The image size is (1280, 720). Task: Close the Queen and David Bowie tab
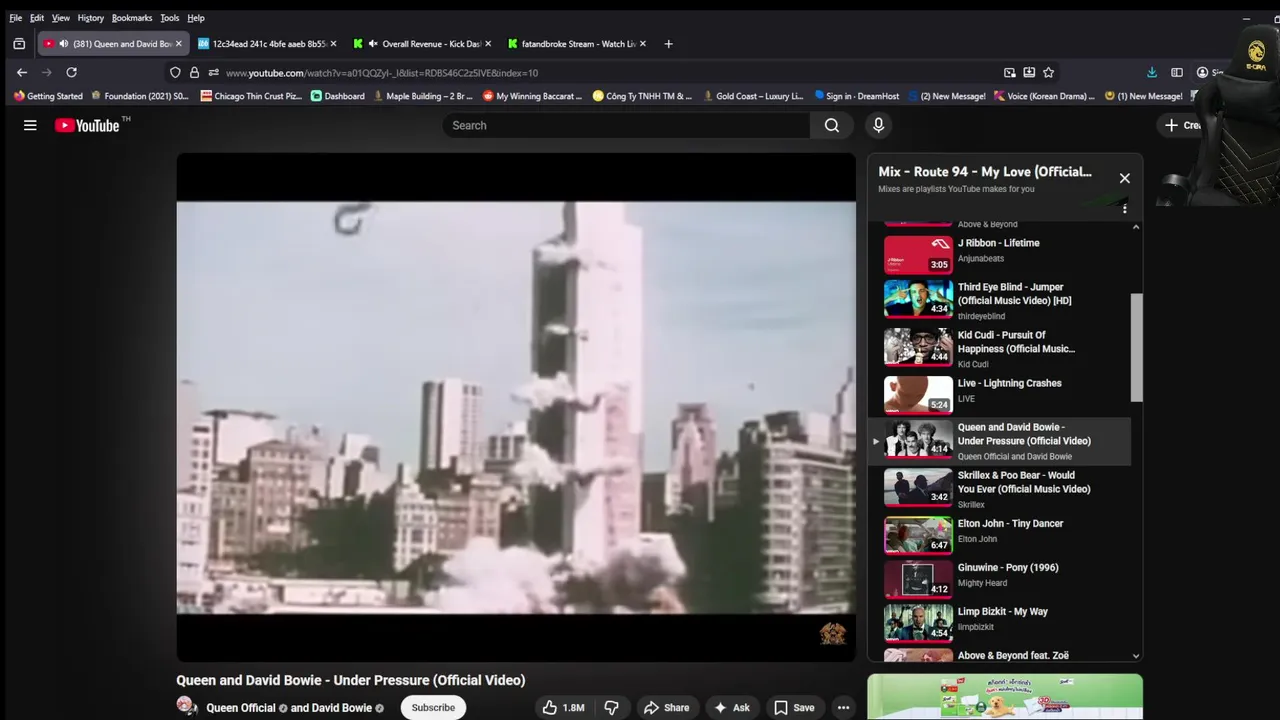[x=179, y=44]
